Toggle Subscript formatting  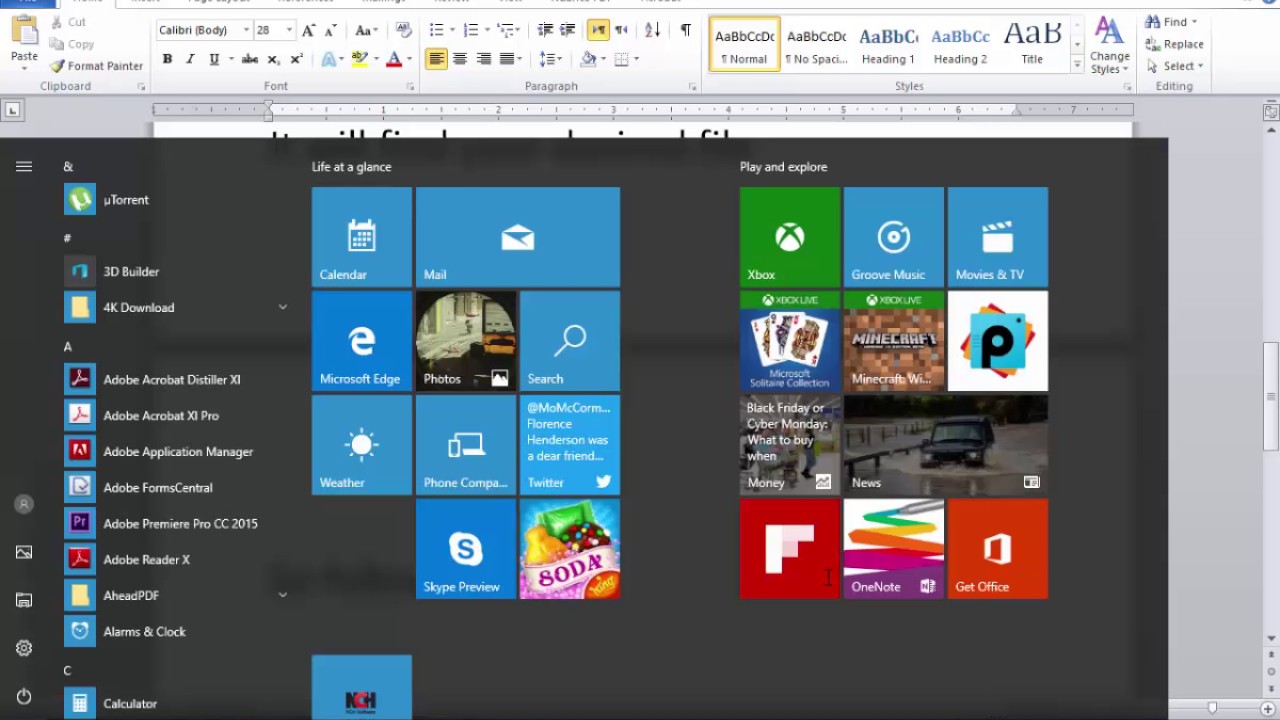(273, 60)
